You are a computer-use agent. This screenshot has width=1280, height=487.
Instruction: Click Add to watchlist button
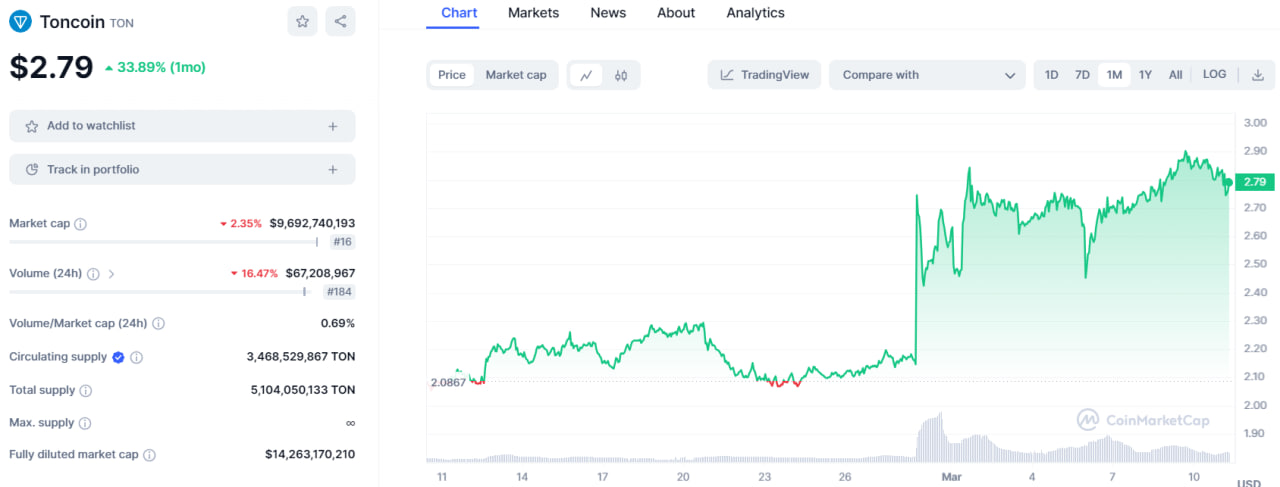[x=182, y=126]
